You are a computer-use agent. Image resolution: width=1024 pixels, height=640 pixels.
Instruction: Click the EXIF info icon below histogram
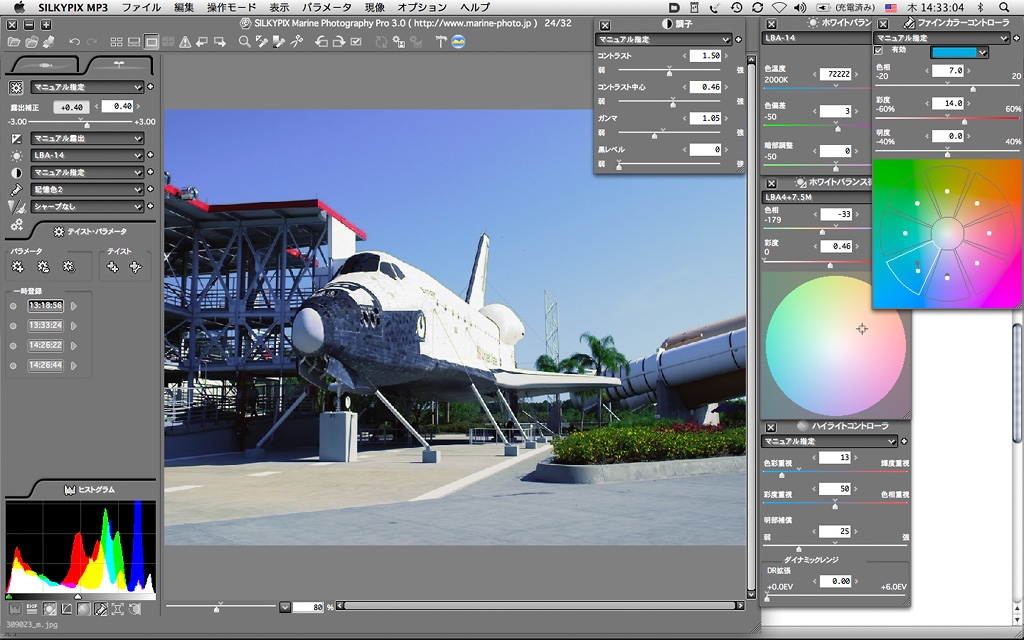32,608
